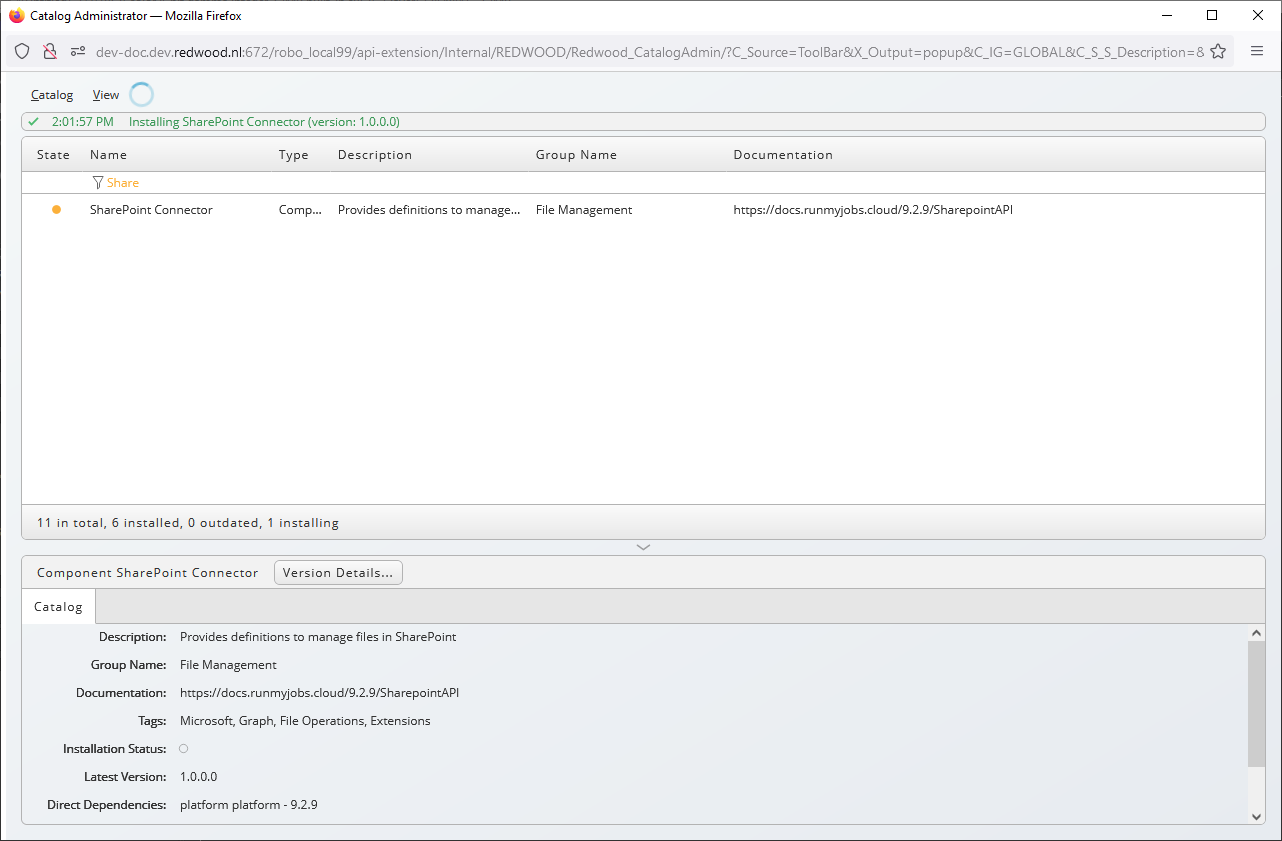Sort by the Name column header
The width and height of the screenshot is (1282, 841).
click(108, 155)
